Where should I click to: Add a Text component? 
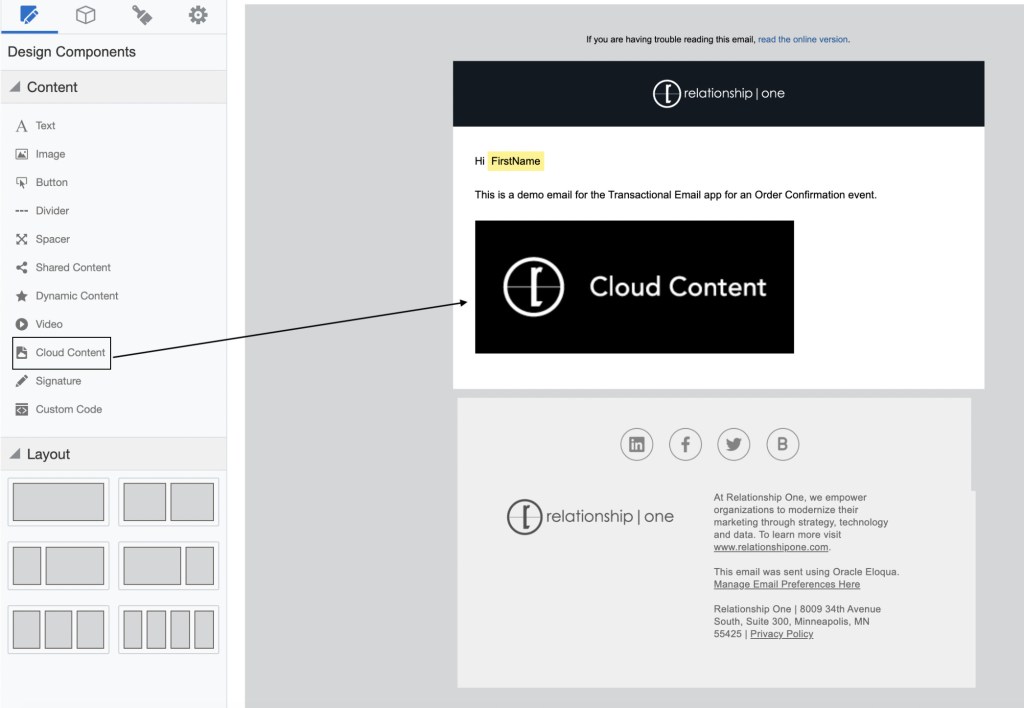(45, 125)
